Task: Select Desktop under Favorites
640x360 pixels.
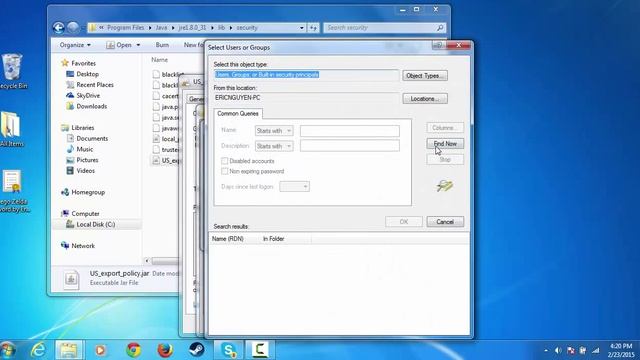Action: [x=82, y=74]
